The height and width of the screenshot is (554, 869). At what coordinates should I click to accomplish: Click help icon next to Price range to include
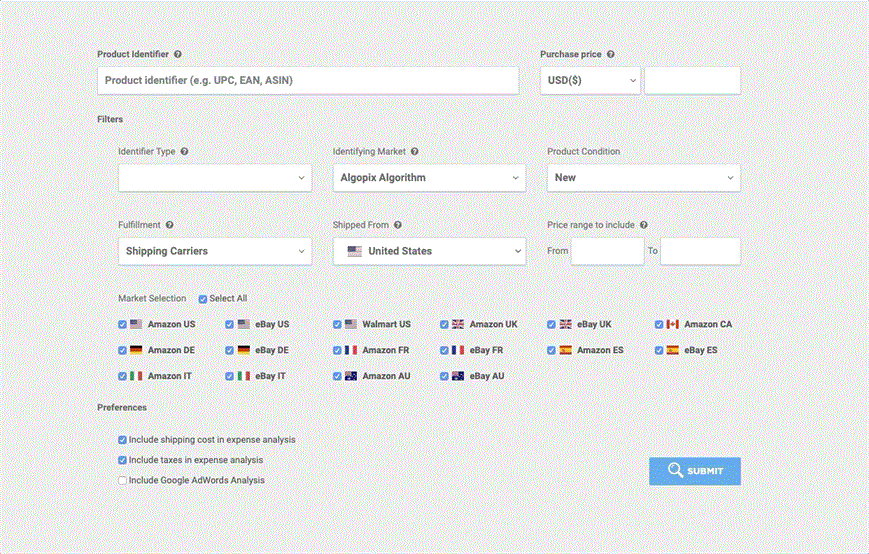click(644, 225)
